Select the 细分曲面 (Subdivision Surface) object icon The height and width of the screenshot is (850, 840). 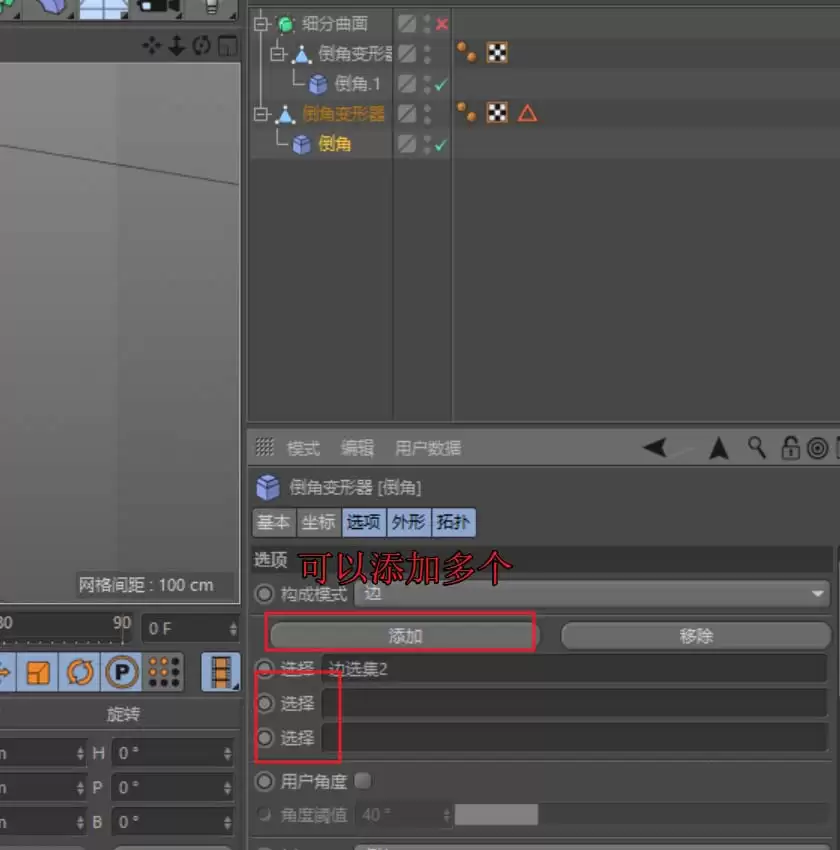pyautogui.click(x=285, y=24)
